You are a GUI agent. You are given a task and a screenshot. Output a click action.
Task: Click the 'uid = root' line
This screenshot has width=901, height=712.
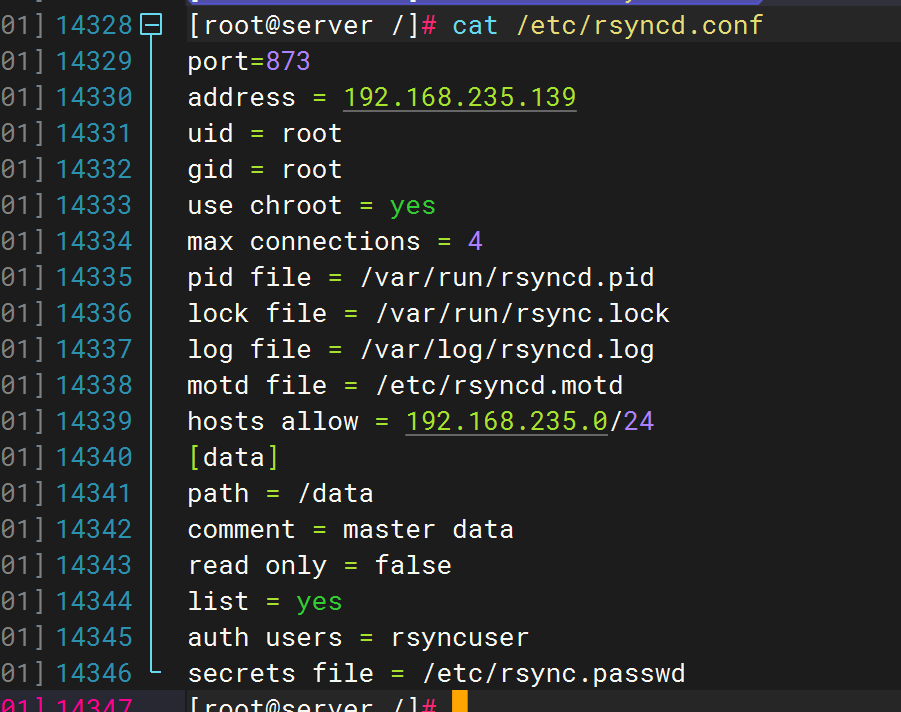pyautogui.click(x=265, y=133)
